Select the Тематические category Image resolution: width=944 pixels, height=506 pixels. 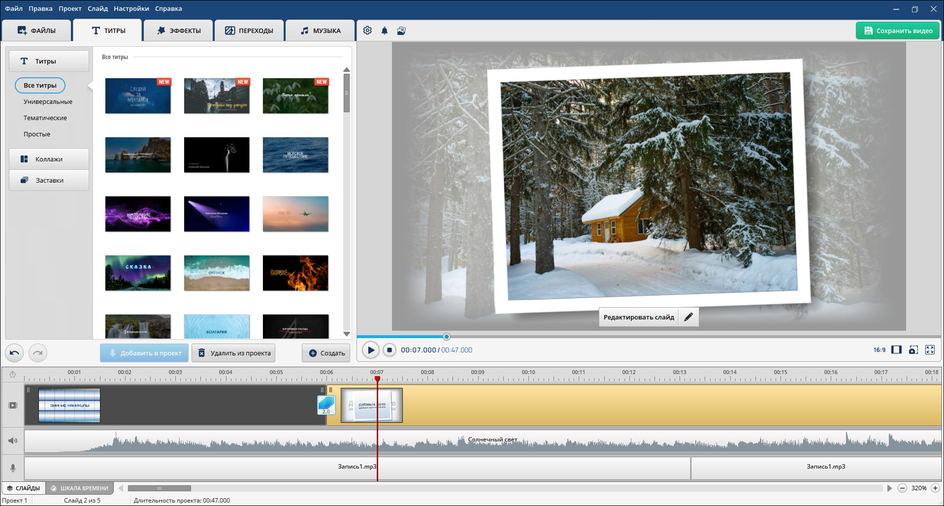pos(45,118)
